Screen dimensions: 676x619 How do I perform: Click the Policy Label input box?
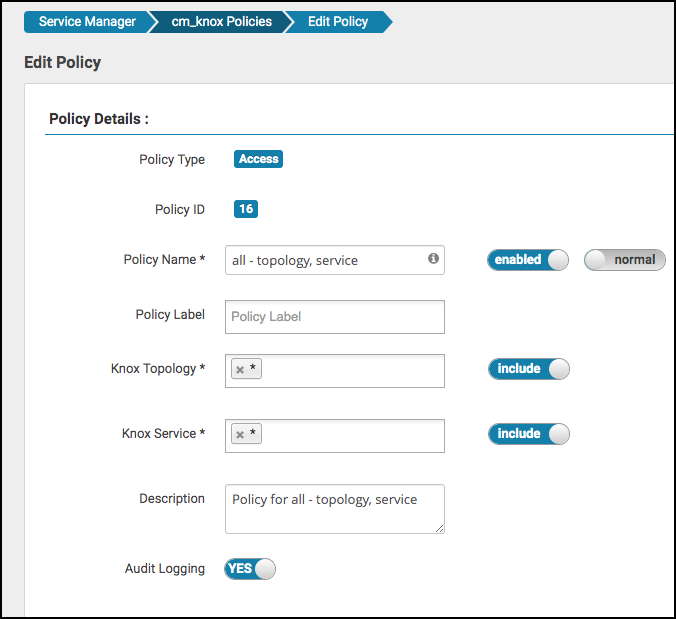pyautogui.click(x=335, y=316)
